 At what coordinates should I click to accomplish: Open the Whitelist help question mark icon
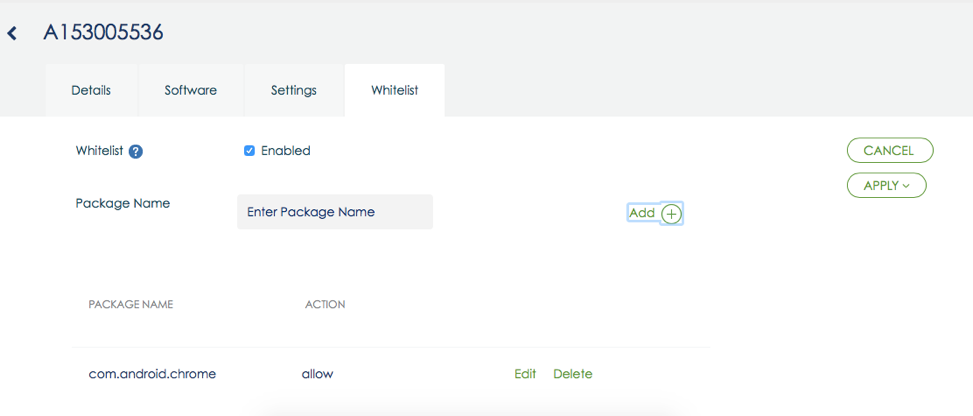click(x=136, y=151)
